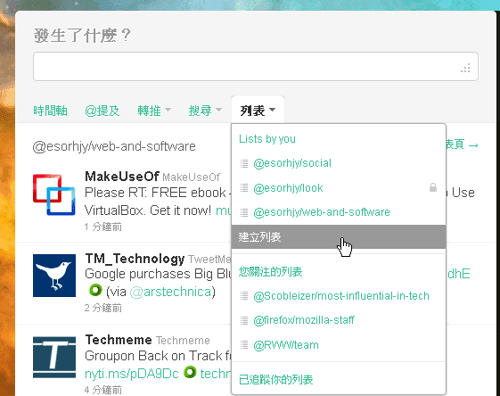Viewport: 500px width, 396px height.
Task: Click the list icon beside @RWW/team
Action: [x=244, y=345]
